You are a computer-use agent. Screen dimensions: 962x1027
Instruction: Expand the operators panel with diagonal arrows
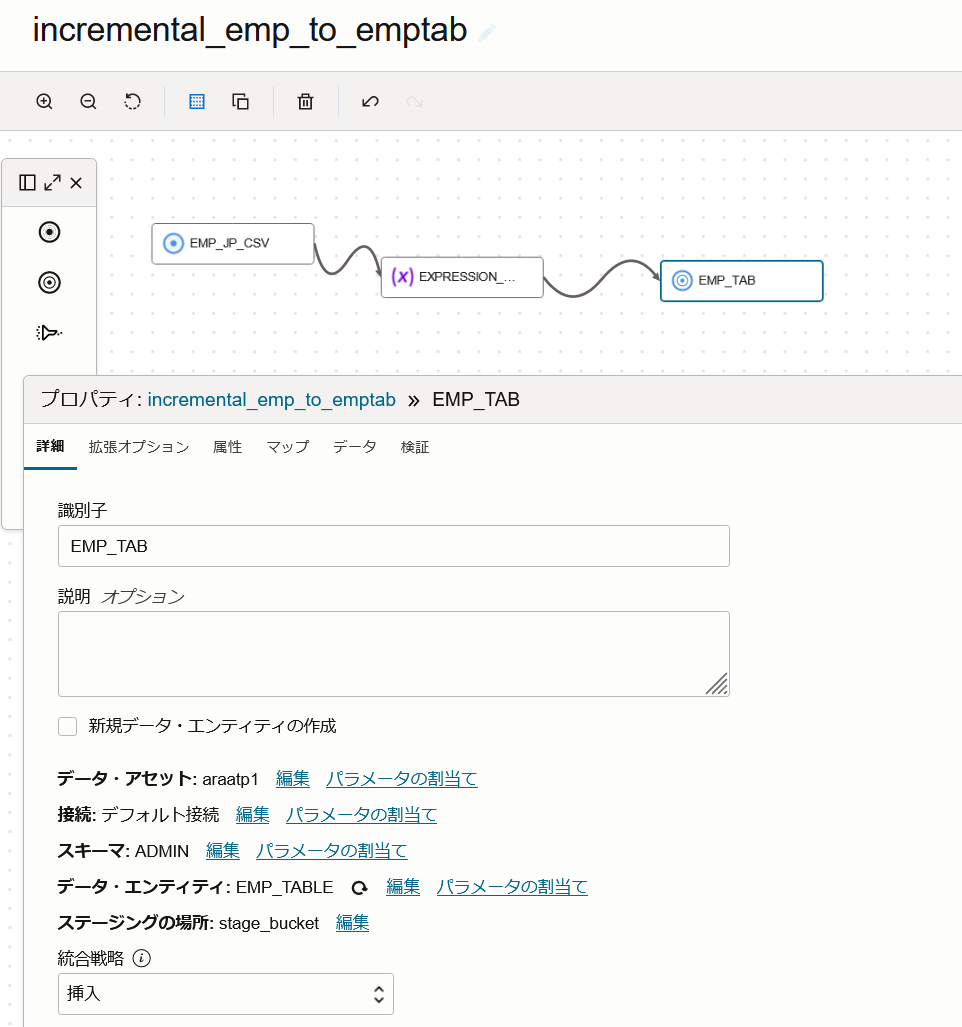tap(52, 183)
